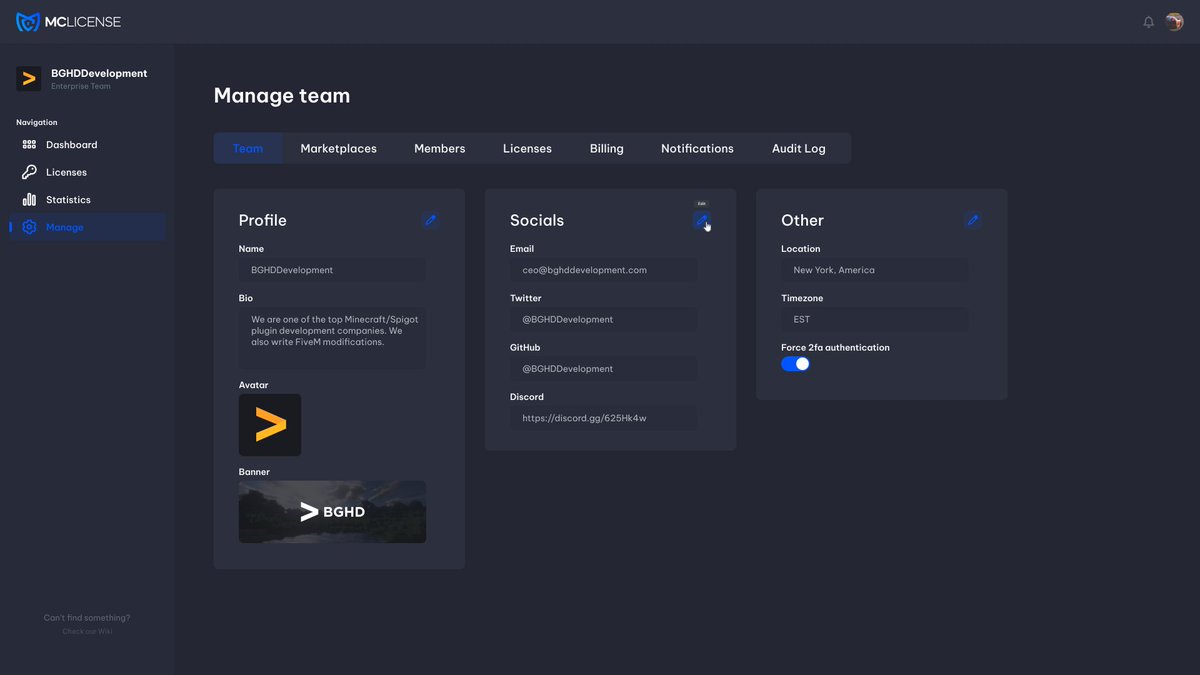1200x675 pixels.
Task: Edit the Profile card with the pencil
Action: [x=430, y=220]
